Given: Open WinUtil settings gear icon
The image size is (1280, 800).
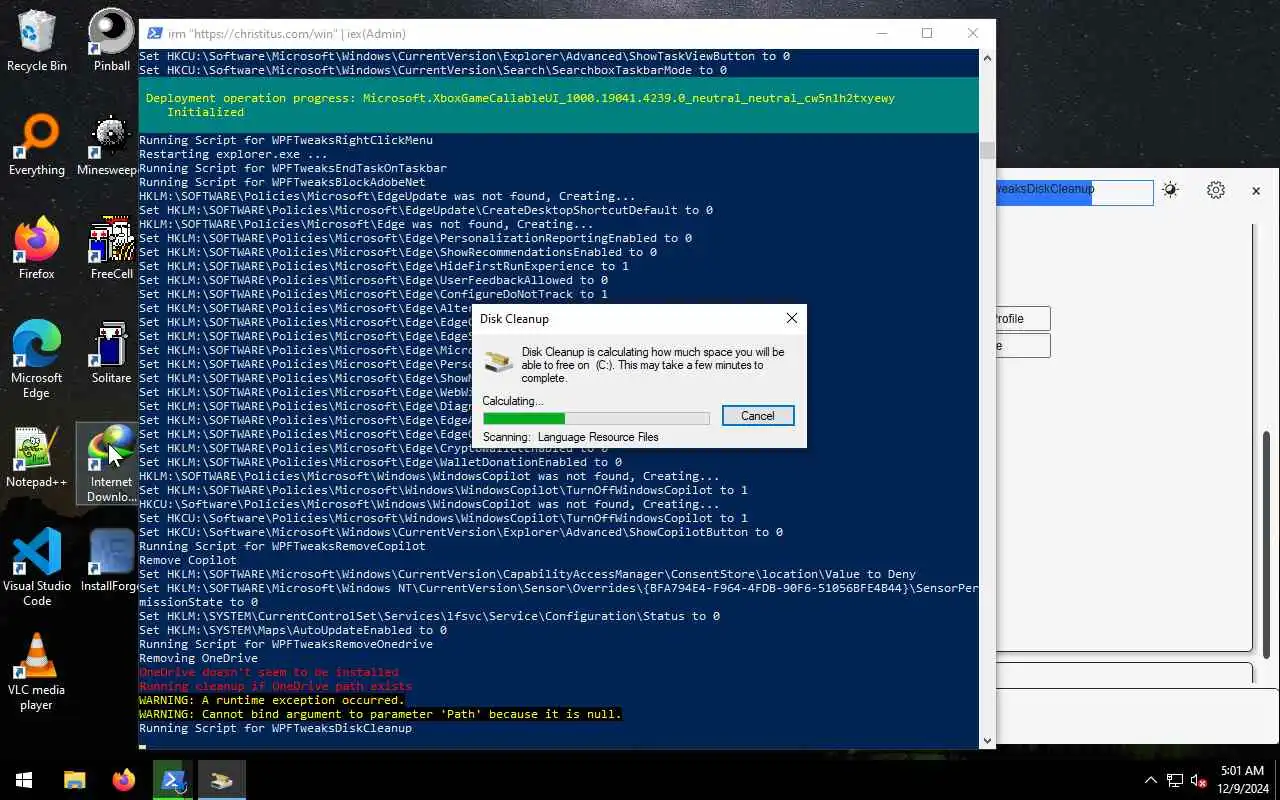Looking at the screenshot, I should (1216, 190).
